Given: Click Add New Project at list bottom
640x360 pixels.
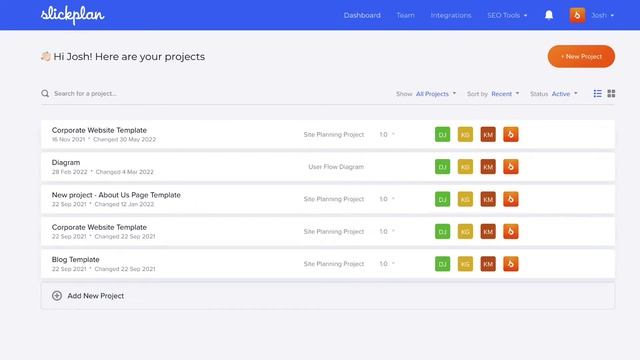Looking at the screenshot, I should pyautogui.click(x=328, y=296).
